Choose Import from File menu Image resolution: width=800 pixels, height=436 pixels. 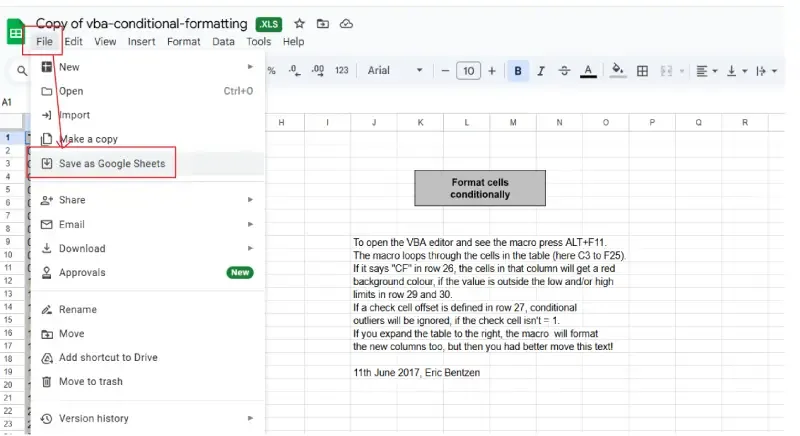click(x=147, y=115)
